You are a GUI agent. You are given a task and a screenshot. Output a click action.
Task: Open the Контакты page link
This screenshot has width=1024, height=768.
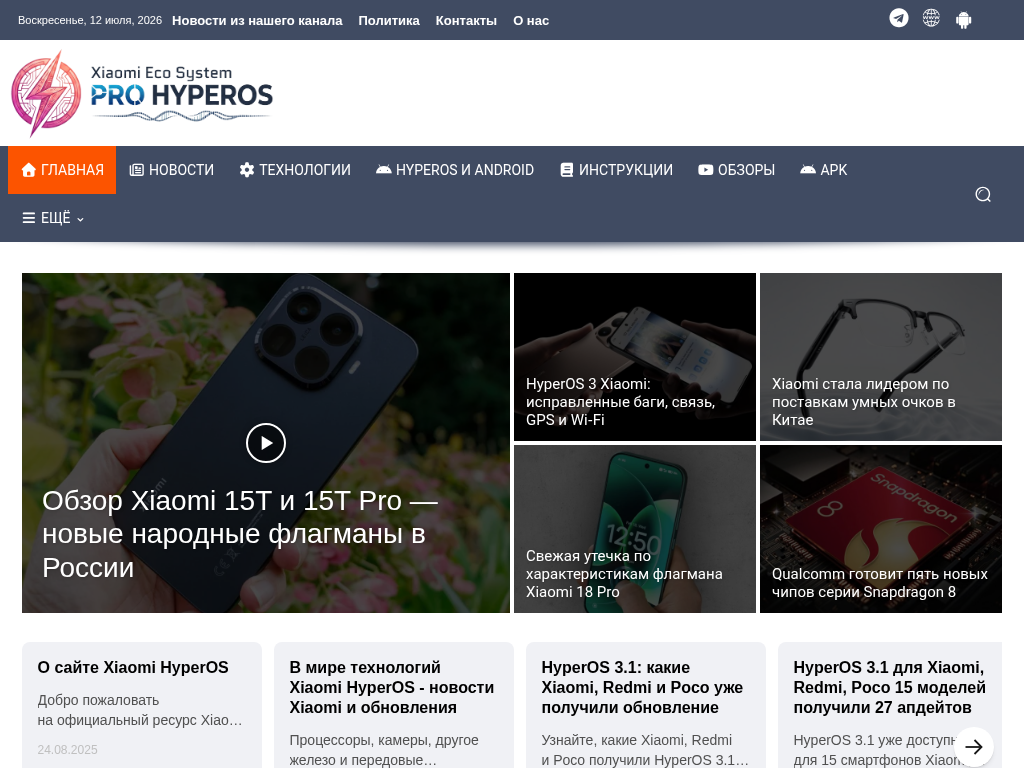click(466, 20)
